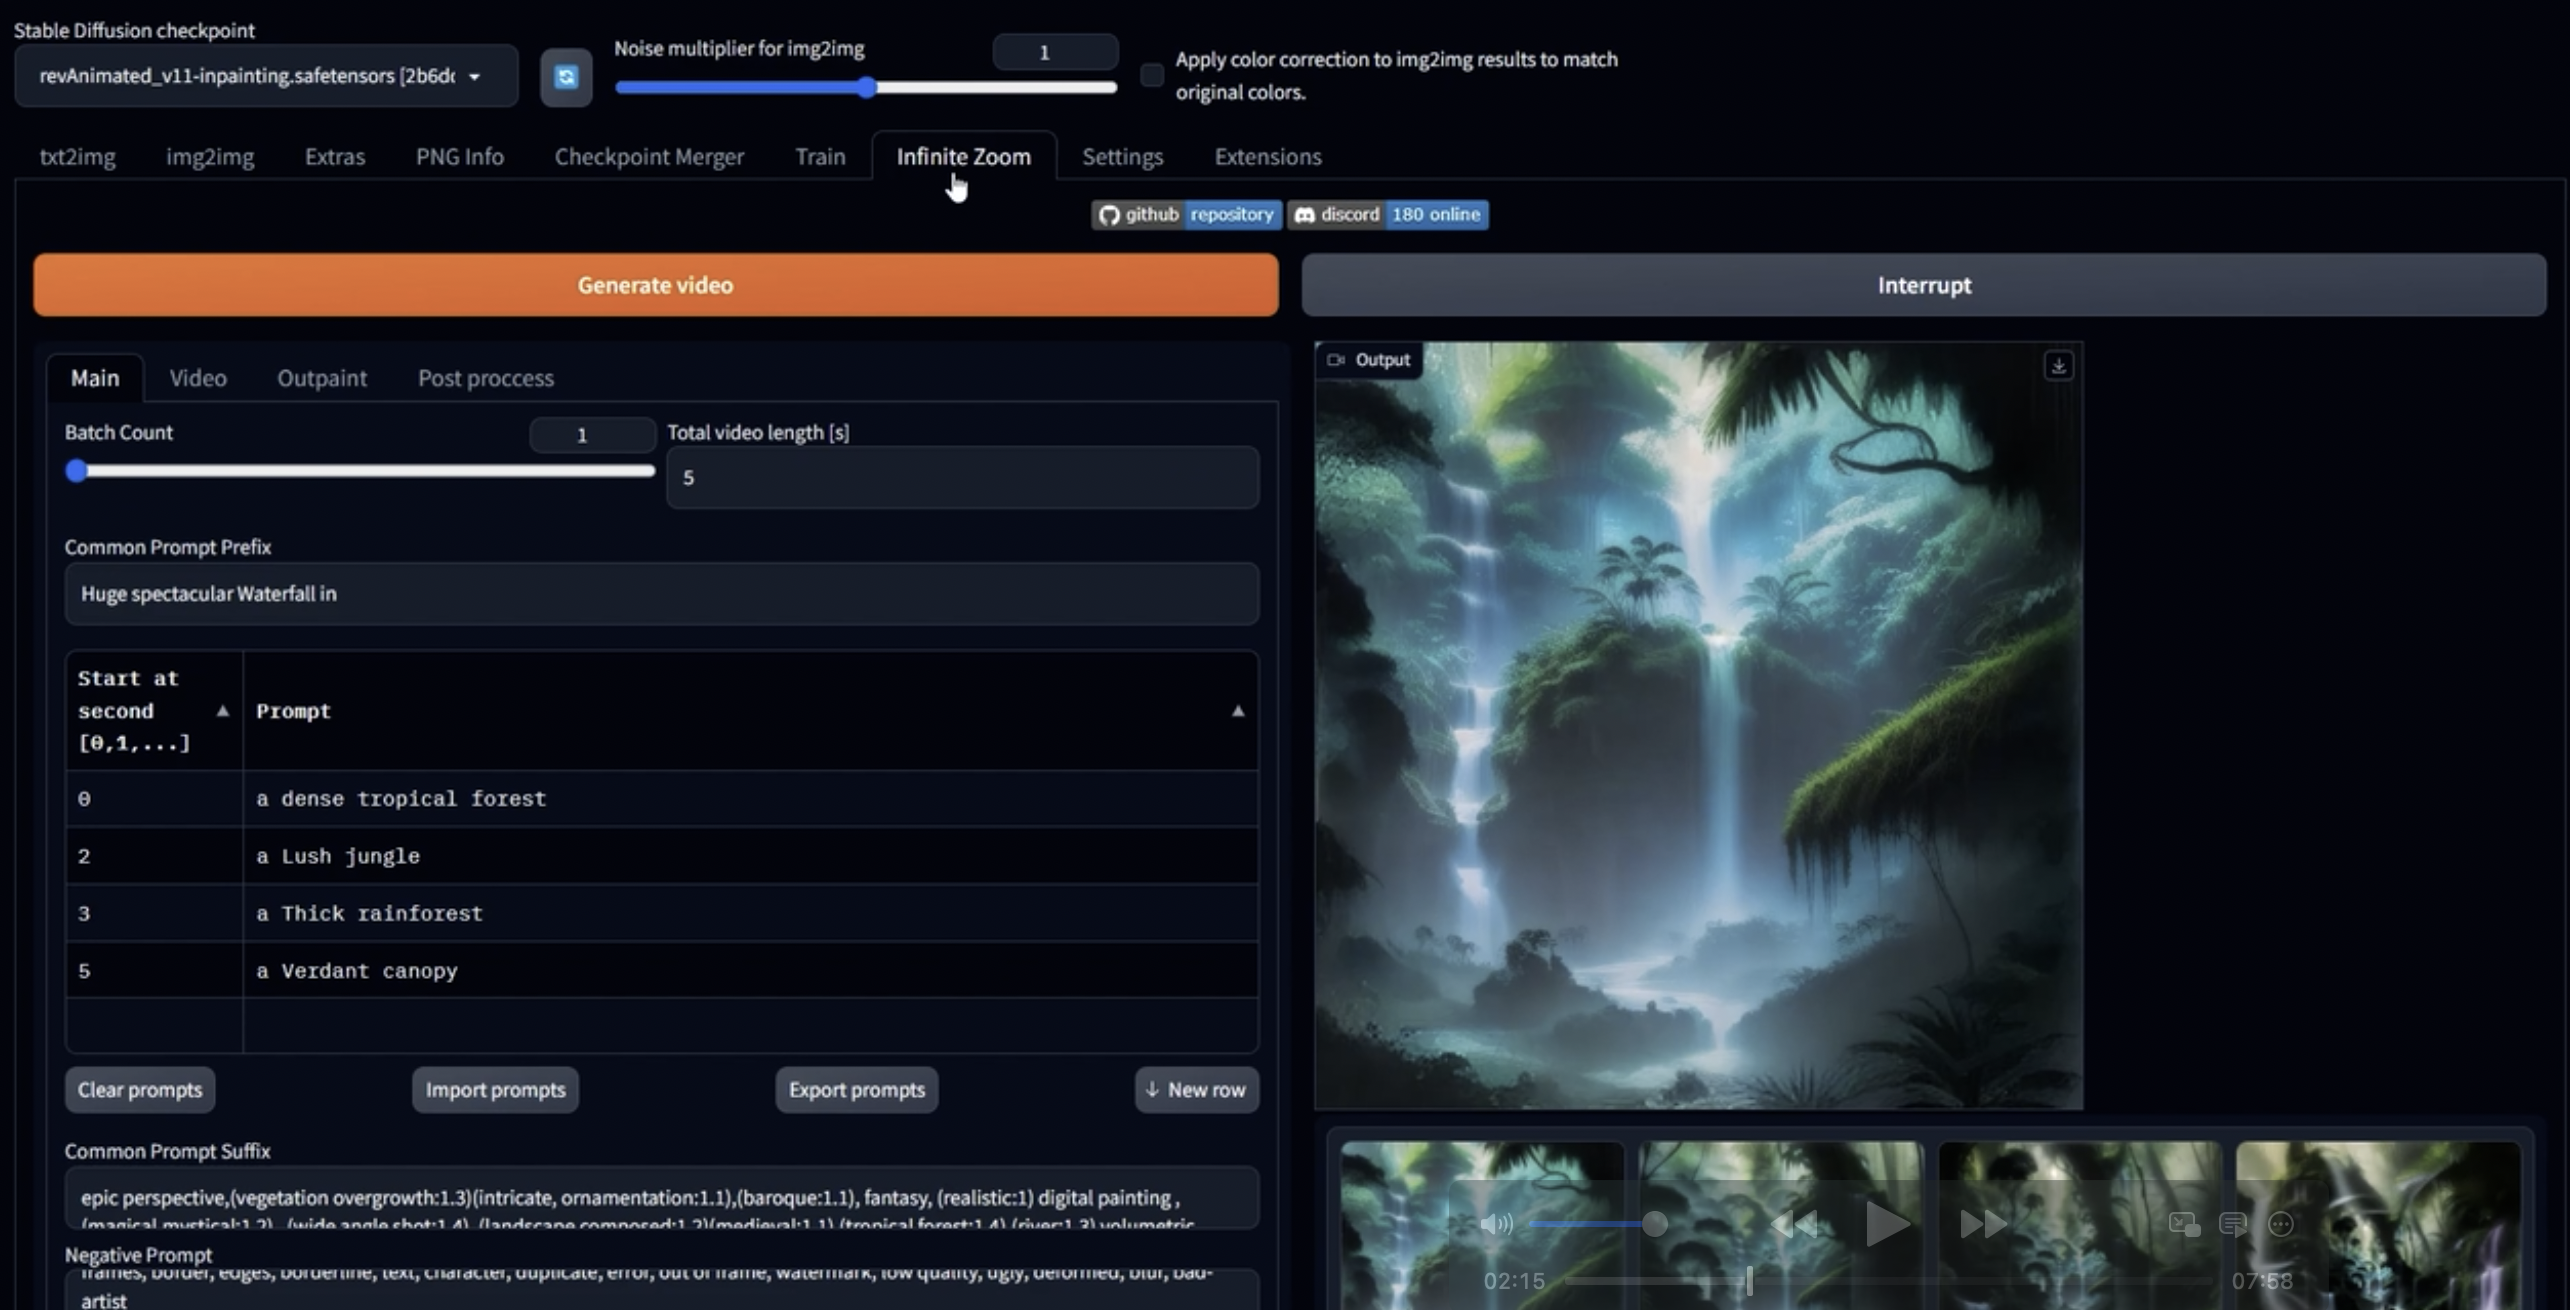Image resolution: width=2570 pixels, height=1310 pixels.
Task: Adjust the Noise multiplier slider handle
Action: point(867,88)
